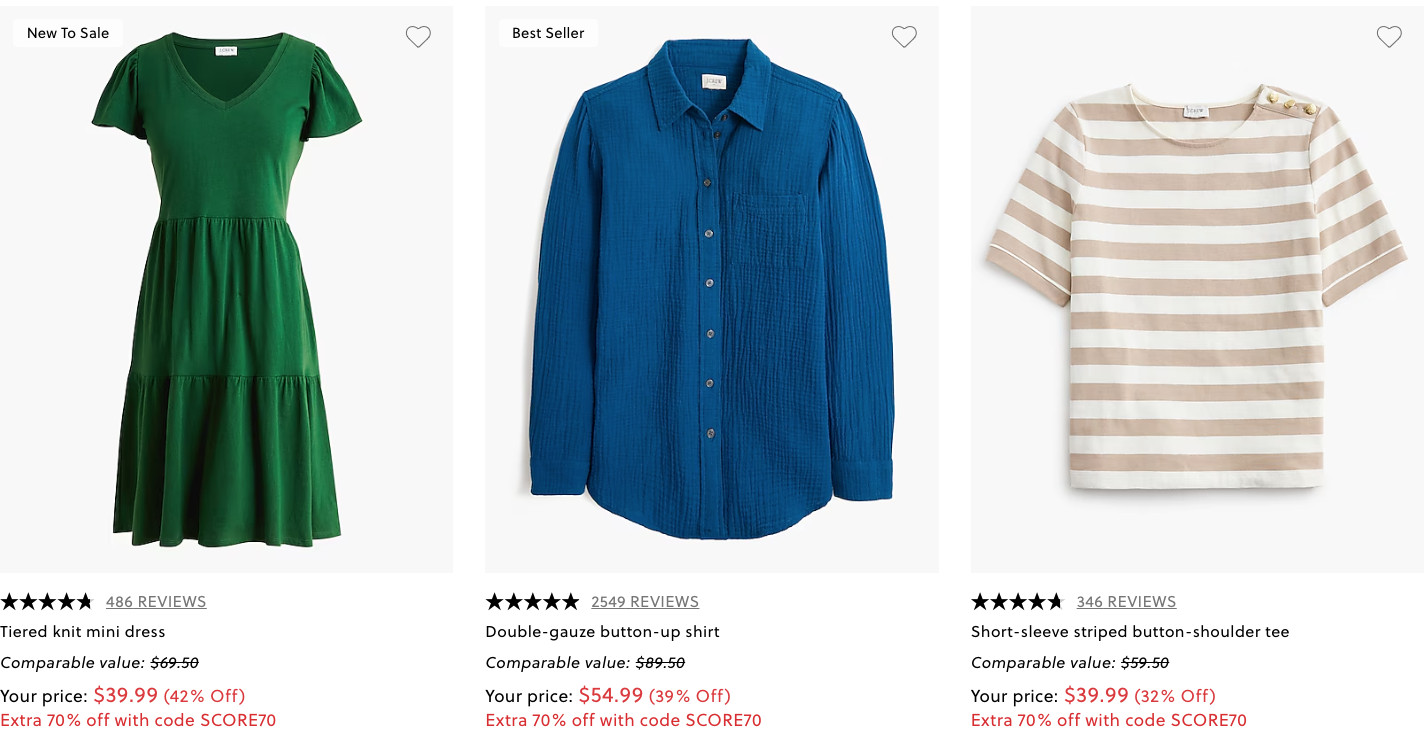
Task: Click the New To Sale badge
Action: (68, 33)
